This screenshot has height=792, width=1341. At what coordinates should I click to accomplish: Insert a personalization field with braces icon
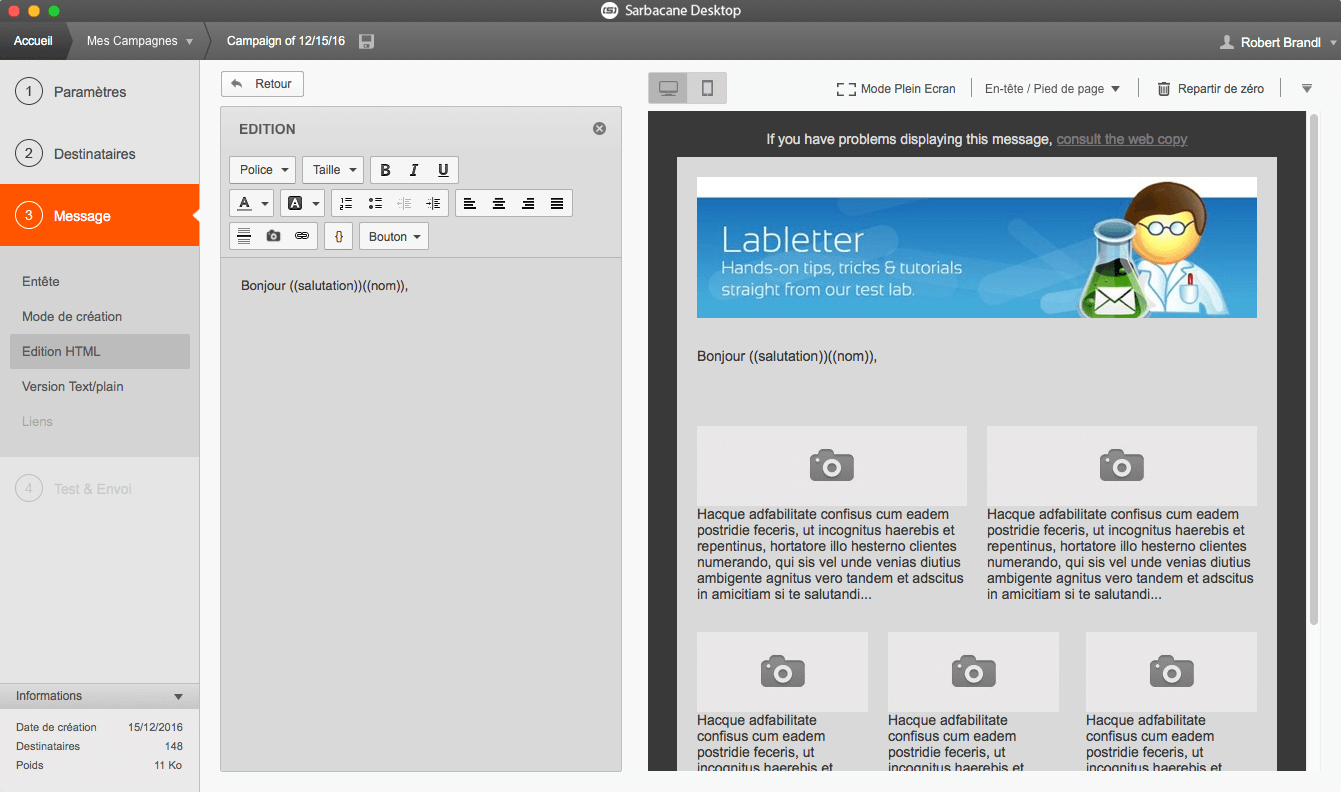click(339, 236)
